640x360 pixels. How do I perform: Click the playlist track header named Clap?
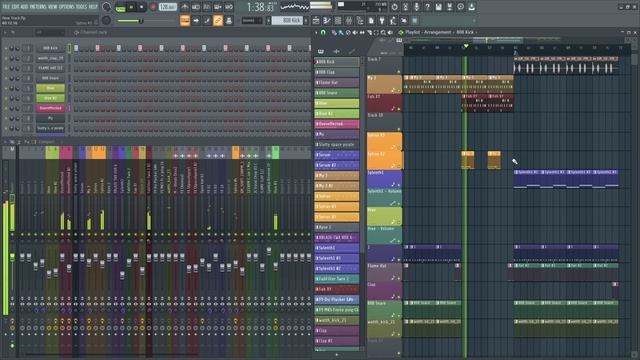coord(384,291)
